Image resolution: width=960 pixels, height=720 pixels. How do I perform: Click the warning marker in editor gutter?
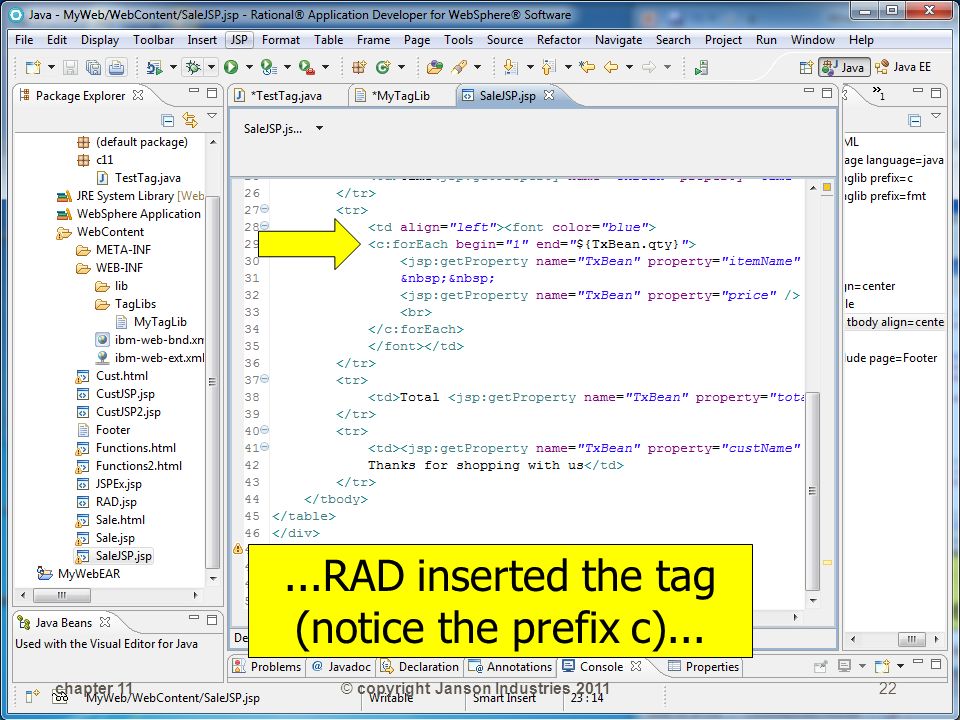[x=238, y=549]
